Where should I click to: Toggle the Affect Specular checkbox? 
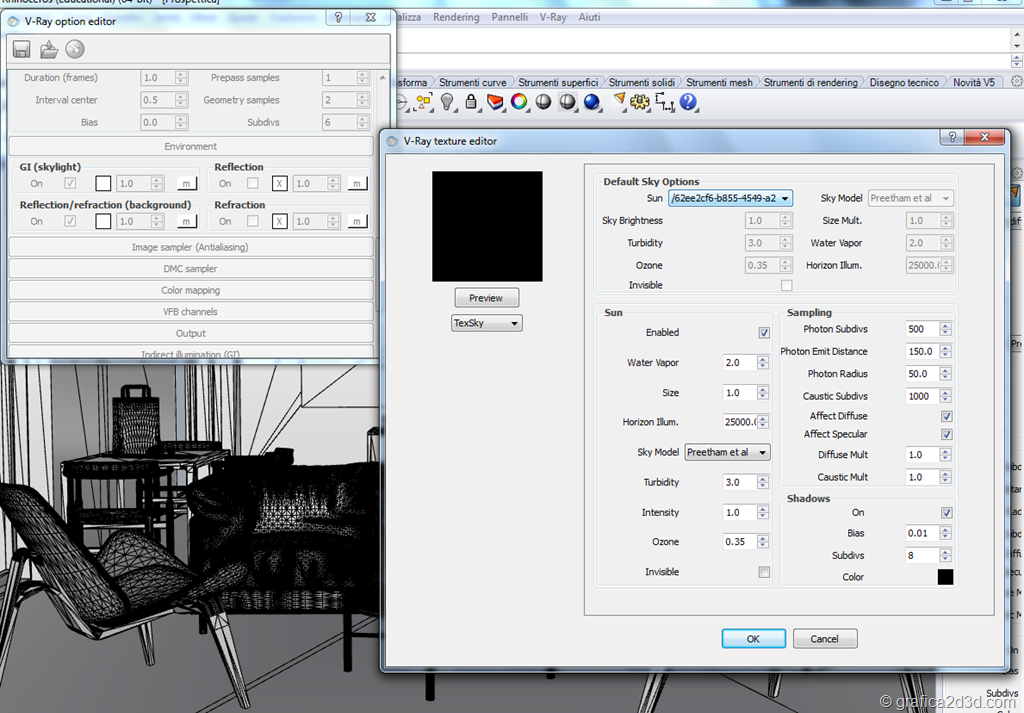[946, 435]
